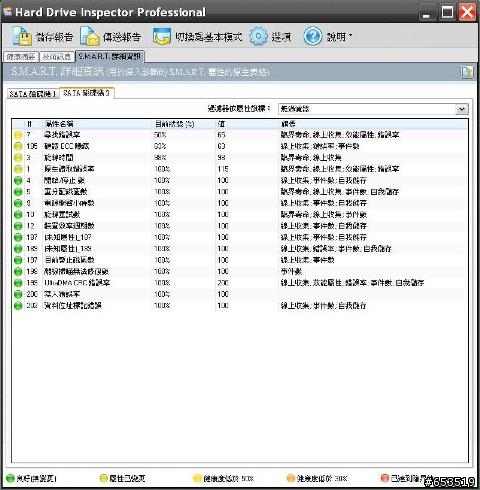This screenshot has width=480, height=490.
Task: Click the 50% status in row 7
Action: pos(160,135)
